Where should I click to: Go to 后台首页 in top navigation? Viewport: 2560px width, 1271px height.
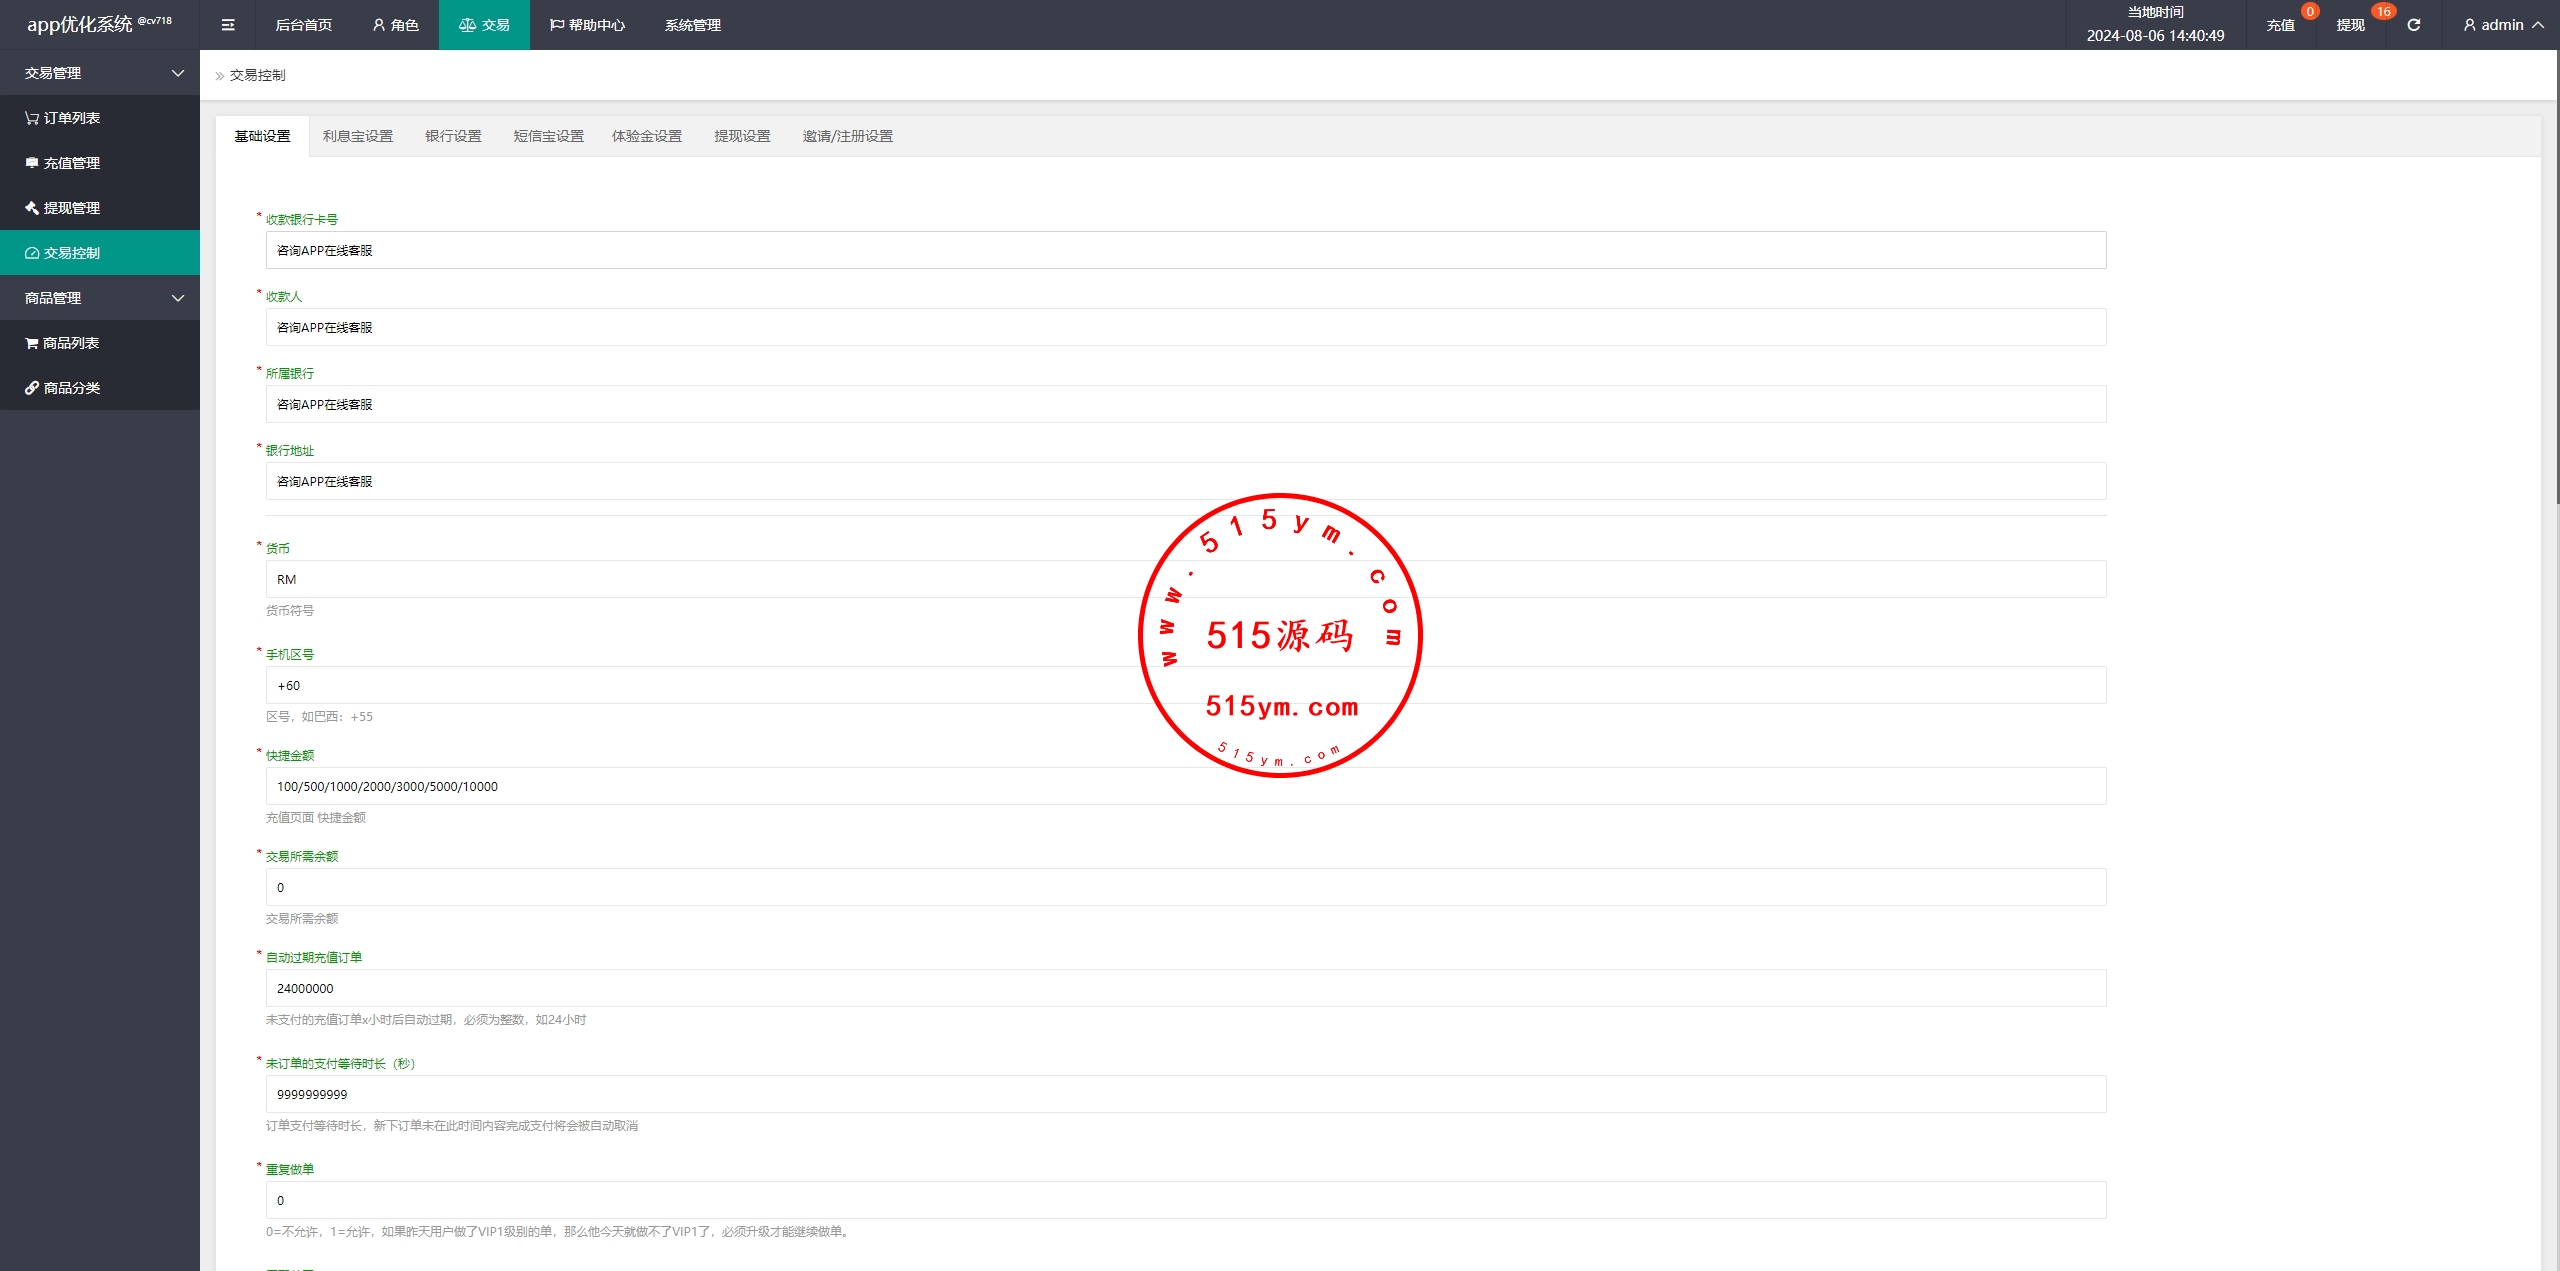303,25
